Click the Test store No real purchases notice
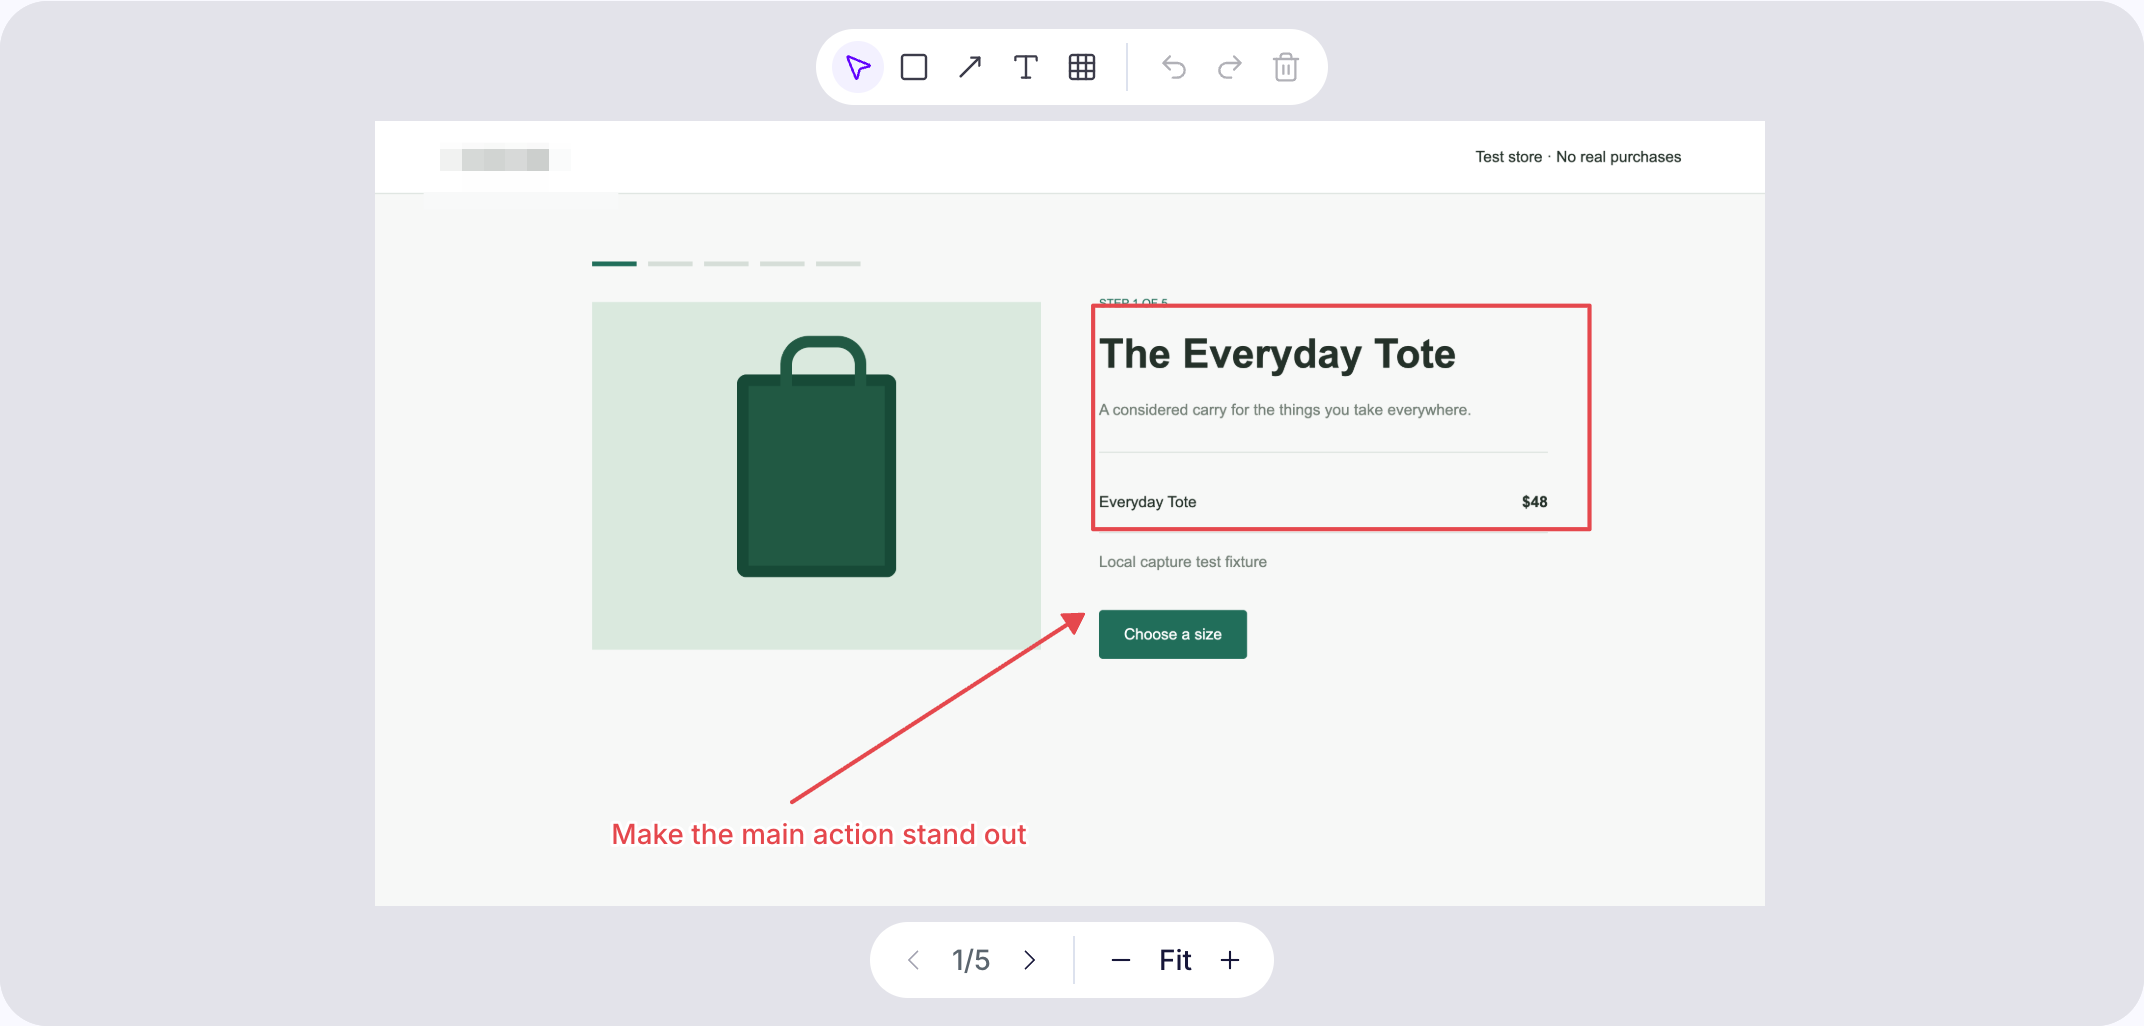The height and width of the screenshot is (1026, 2144). click(1578, 157)
